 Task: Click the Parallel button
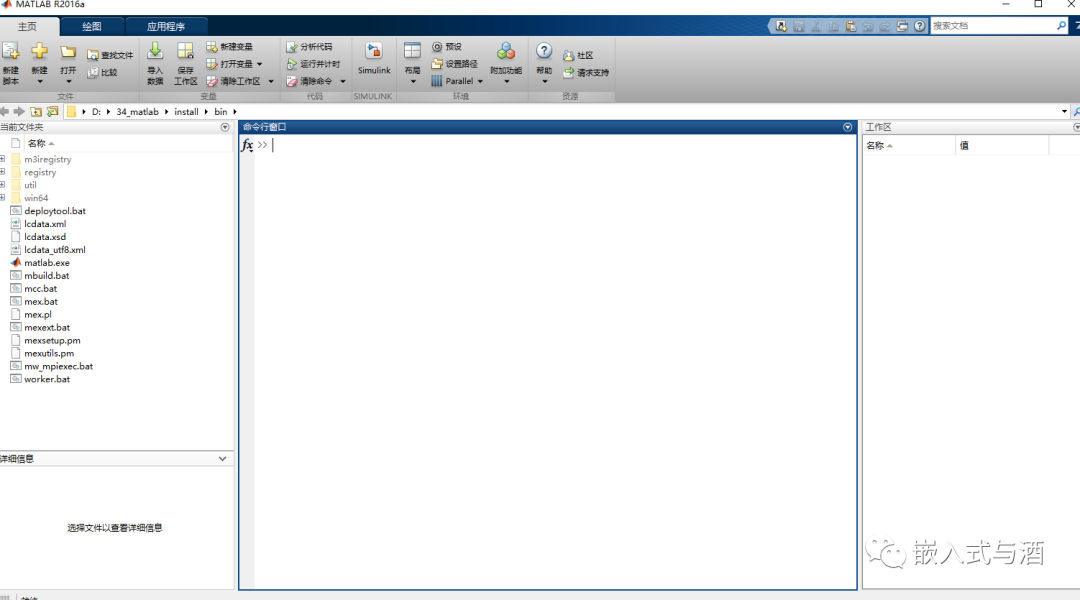[453, 81]
